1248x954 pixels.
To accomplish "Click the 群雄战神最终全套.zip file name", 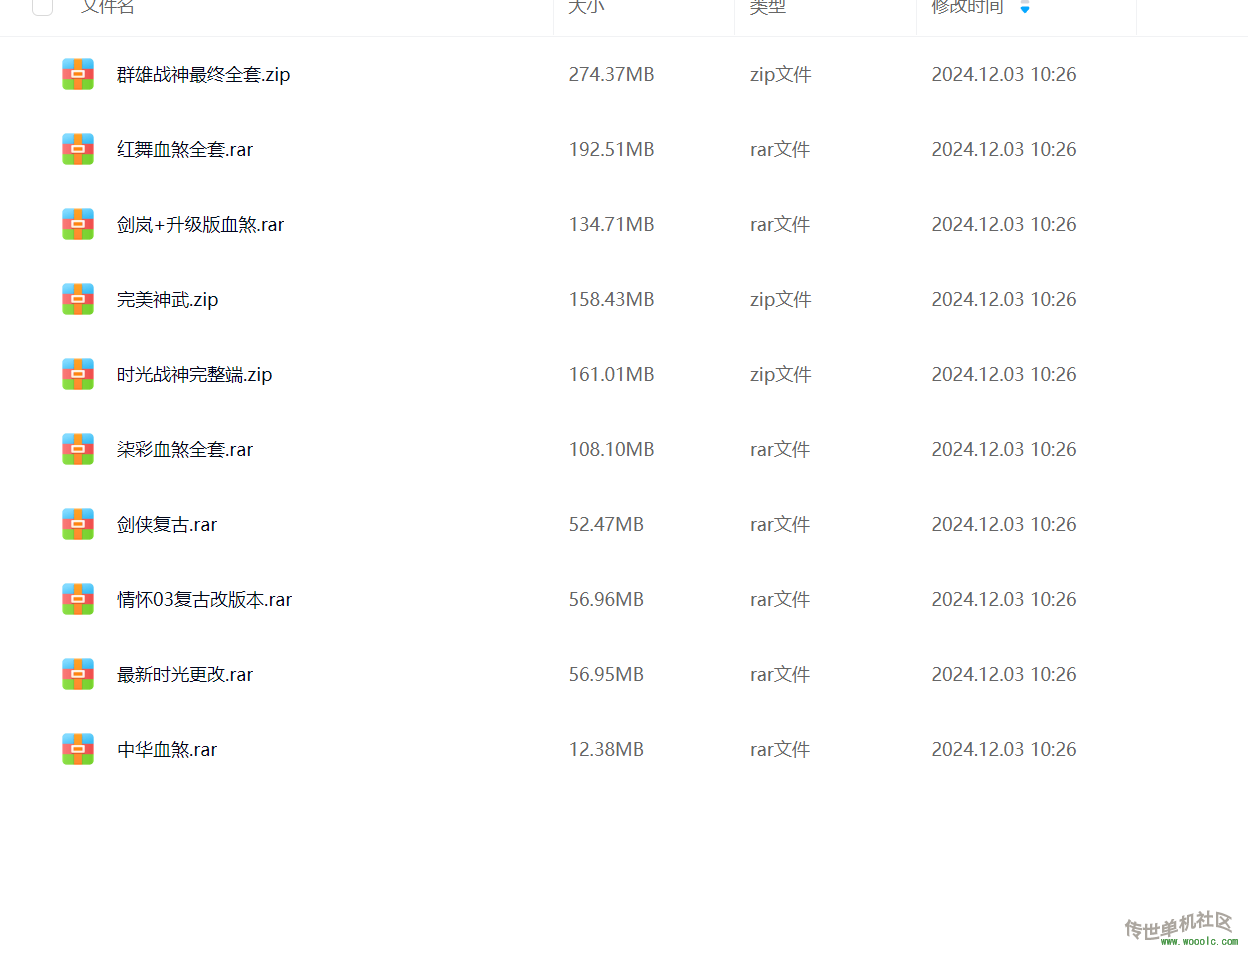I will coord(203,74).
